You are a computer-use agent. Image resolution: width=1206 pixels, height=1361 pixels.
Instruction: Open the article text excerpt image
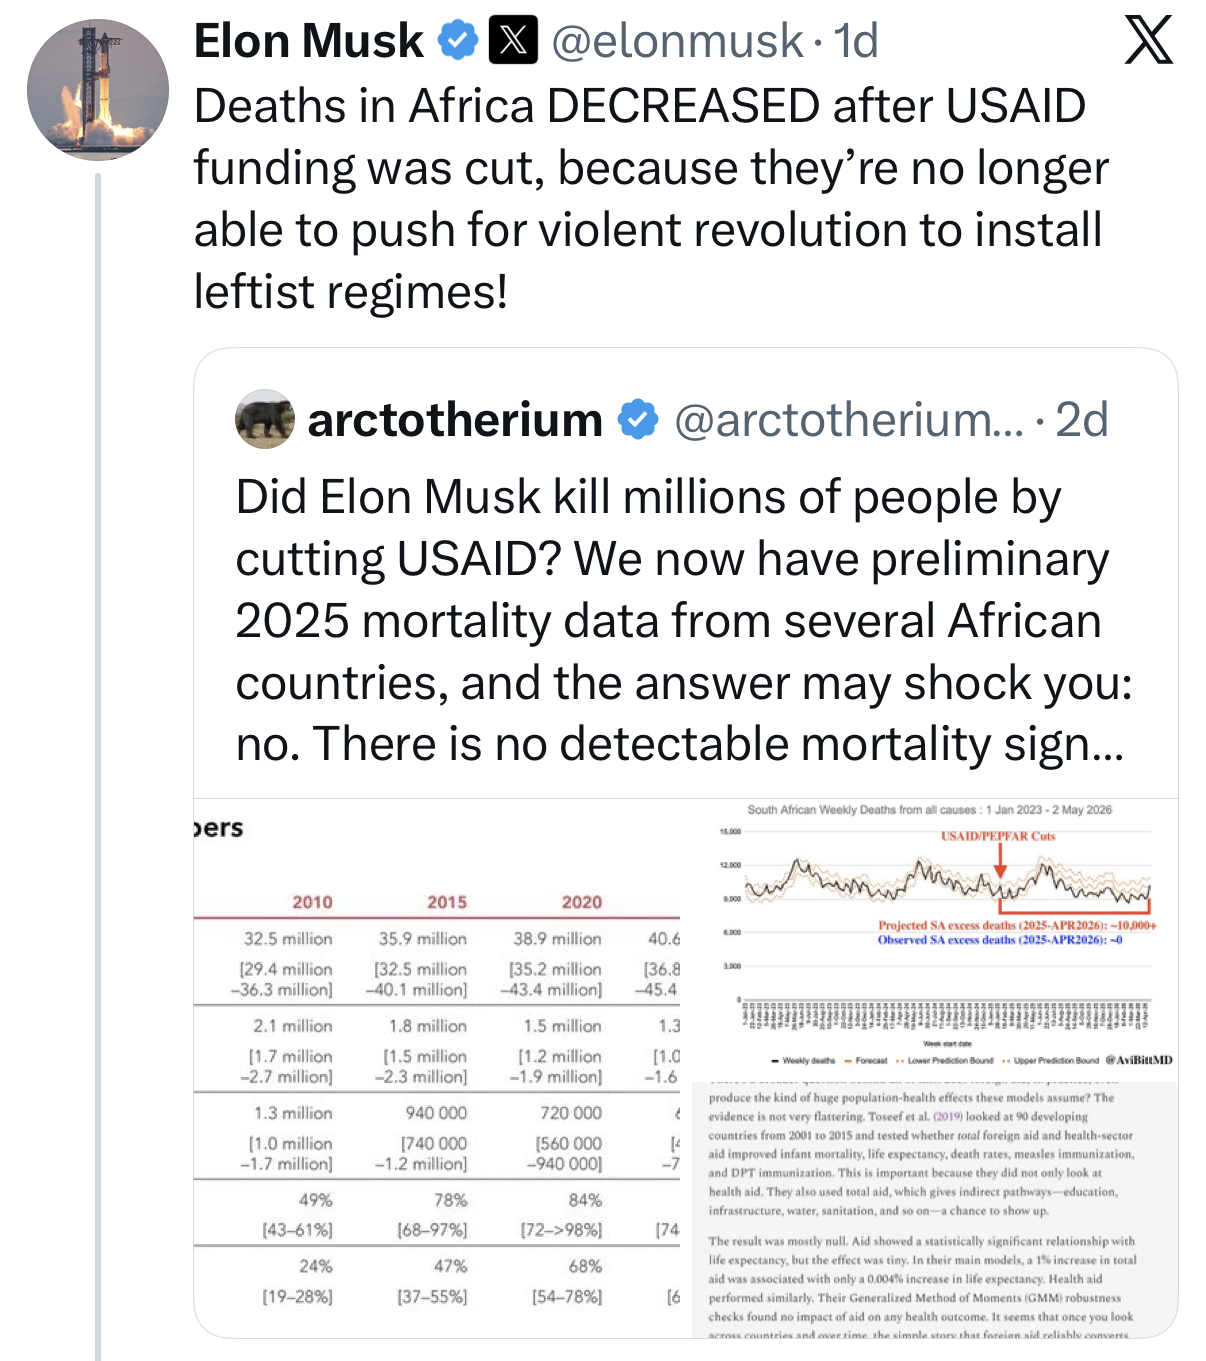point(935,1210)
